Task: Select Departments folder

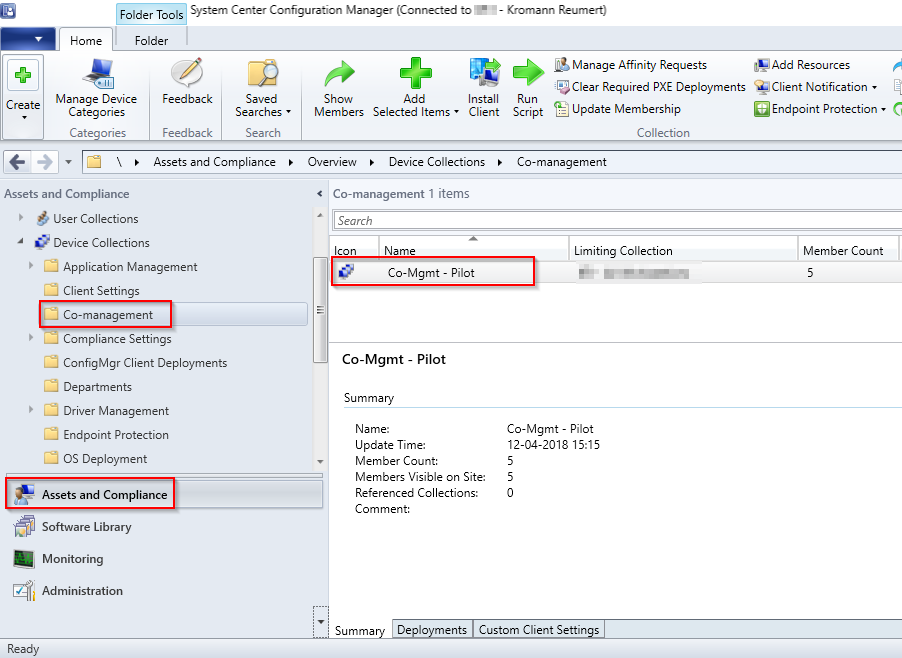Action: click(x=97, y=387)
